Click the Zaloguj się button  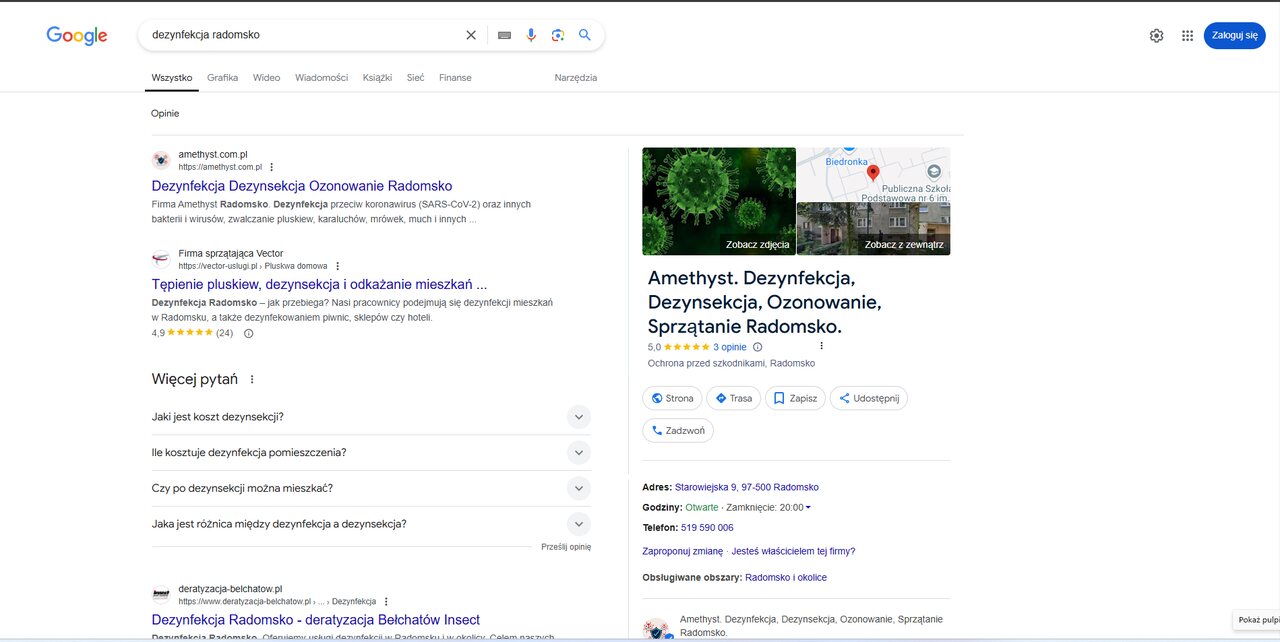pyautogui.click(x=1234, y=36)
